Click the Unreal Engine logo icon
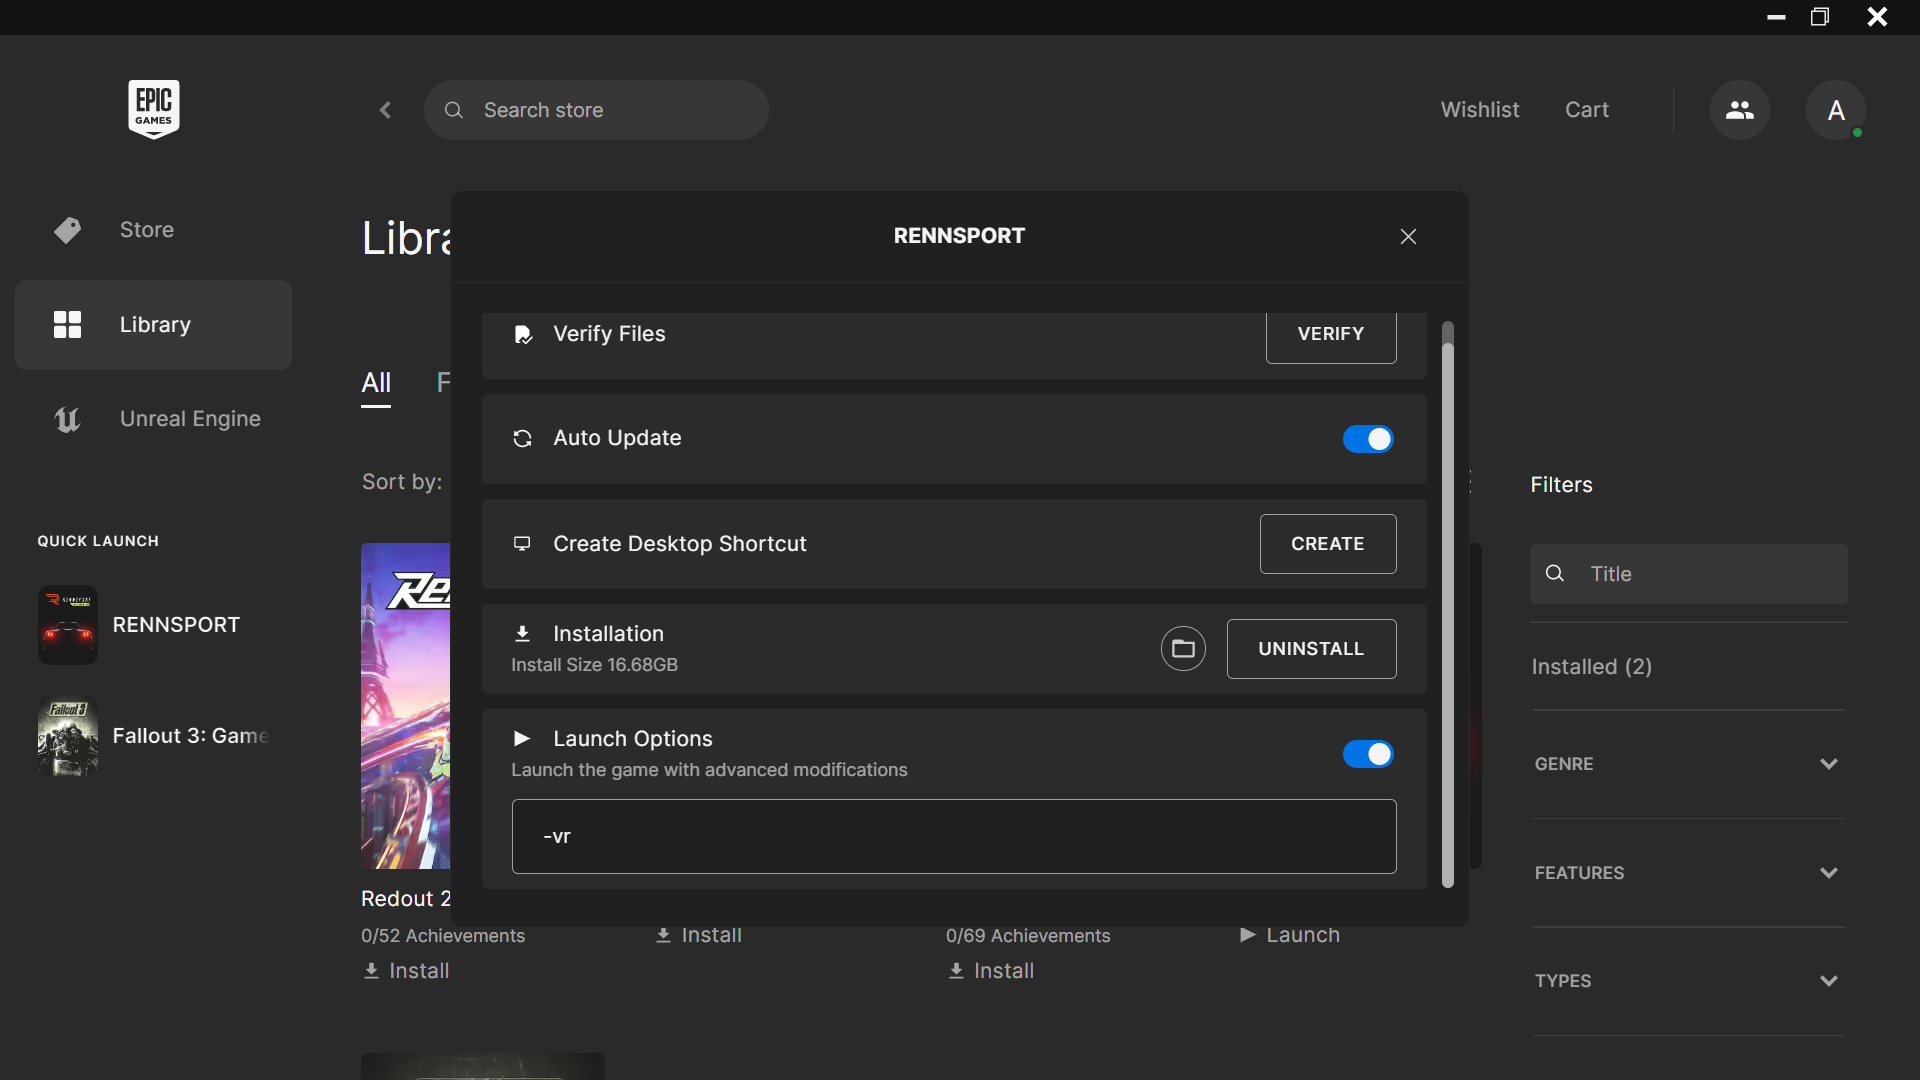The height and width of the screenshot is (1080, 1920). (x=67, y=419)
